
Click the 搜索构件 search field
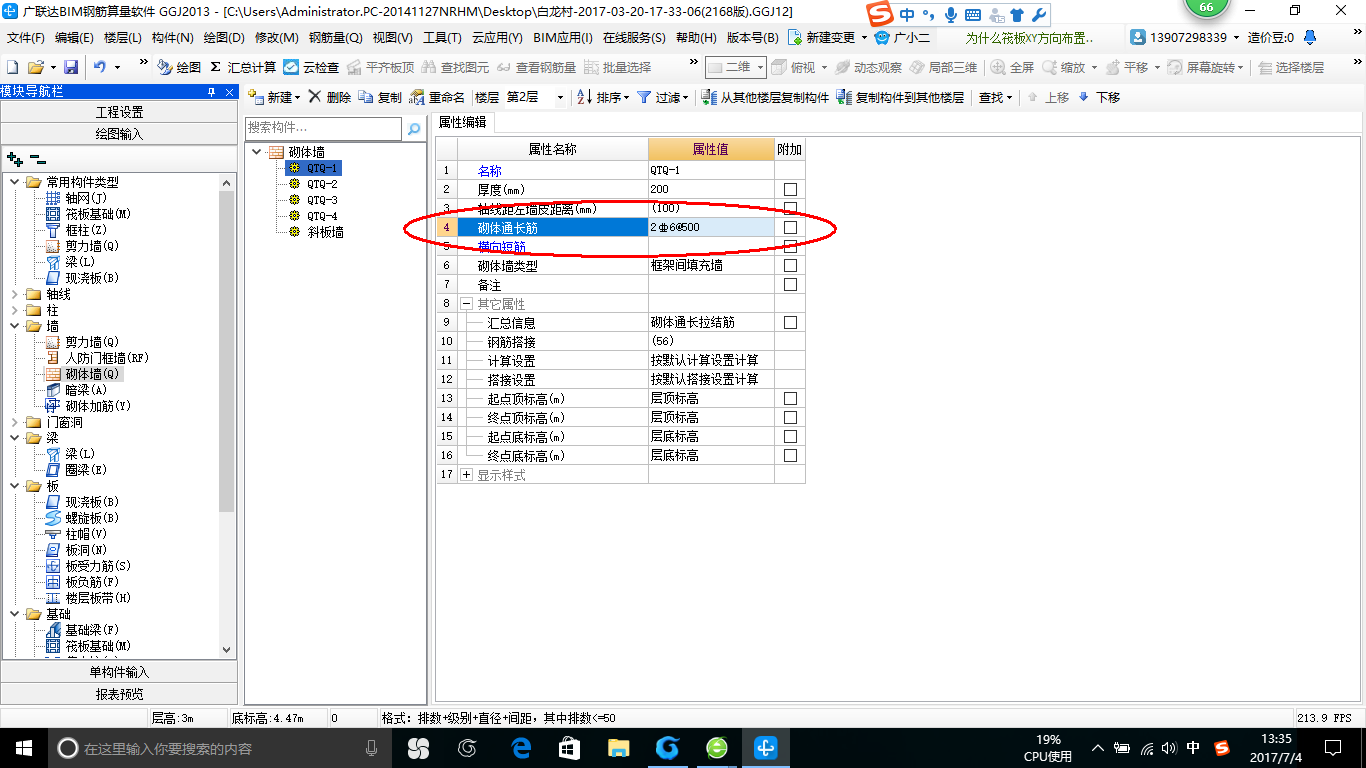click(323, 129)
